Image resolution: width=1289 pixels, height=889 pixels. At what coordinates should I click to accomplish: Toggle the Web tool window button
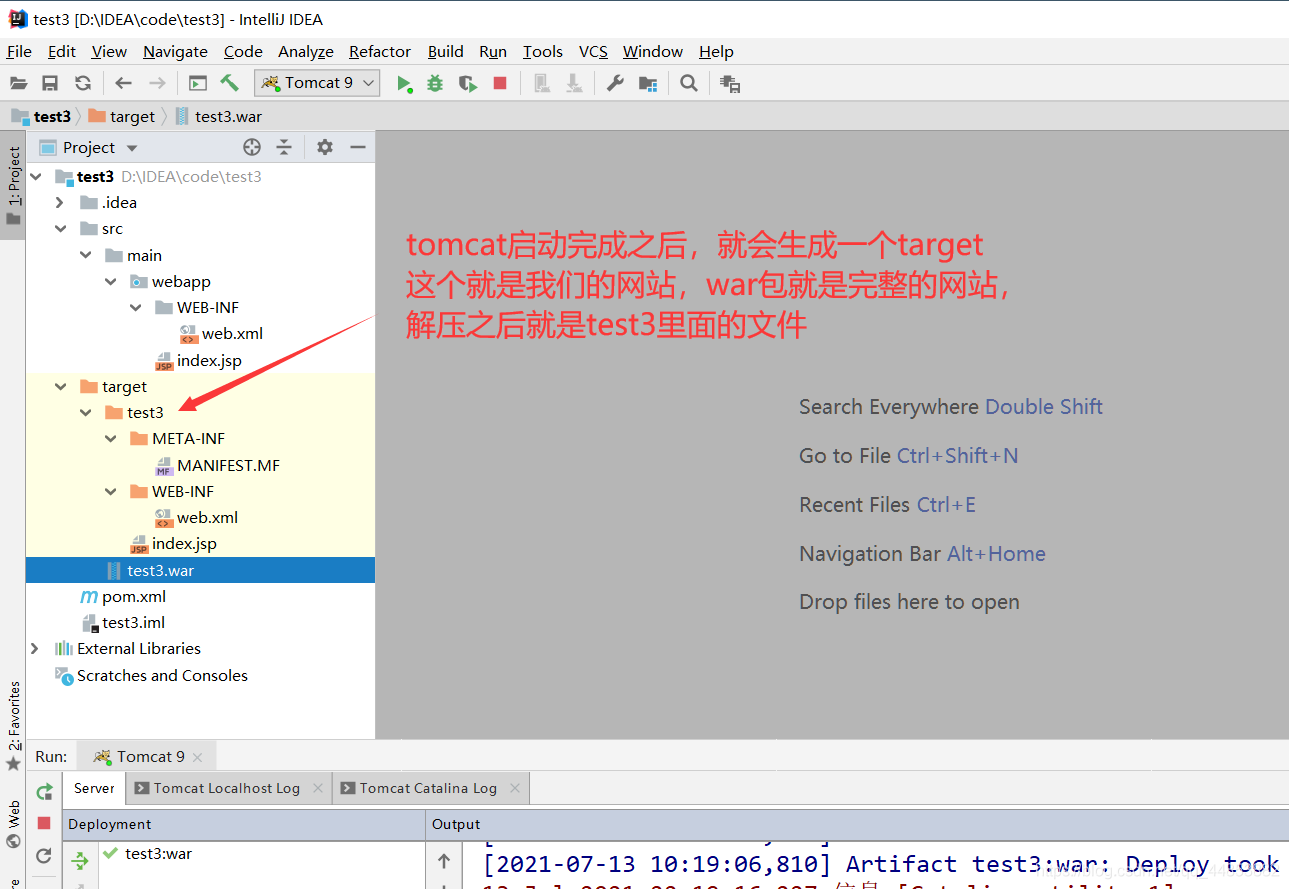click(13, 822)
